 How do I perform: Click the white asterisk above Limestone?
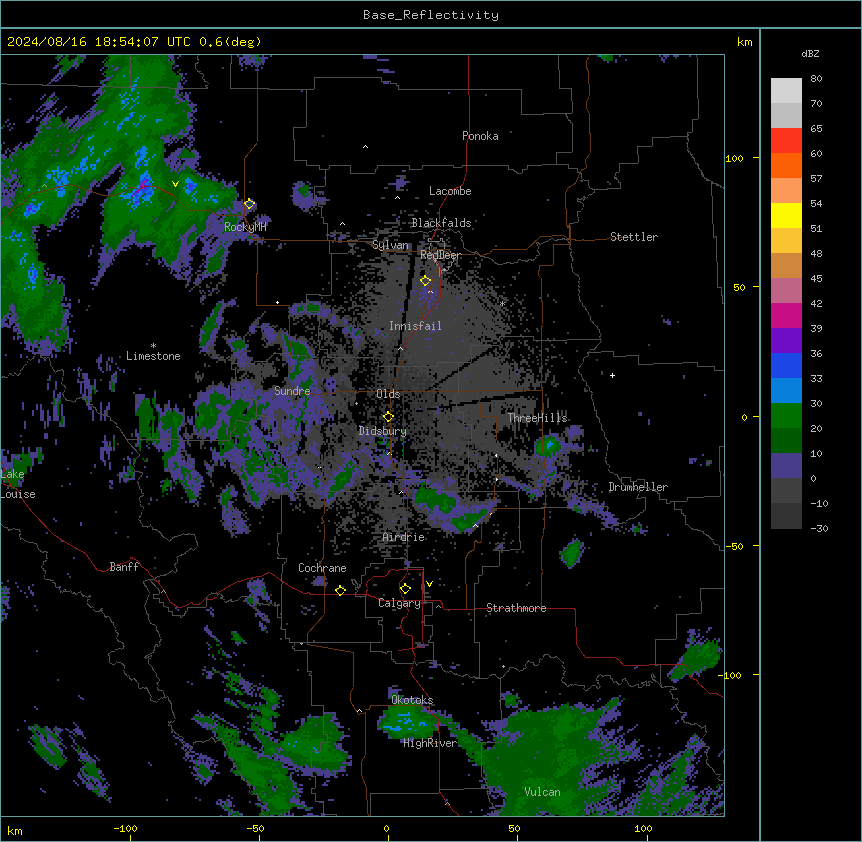pyautogui.click(x=153, y=346)
